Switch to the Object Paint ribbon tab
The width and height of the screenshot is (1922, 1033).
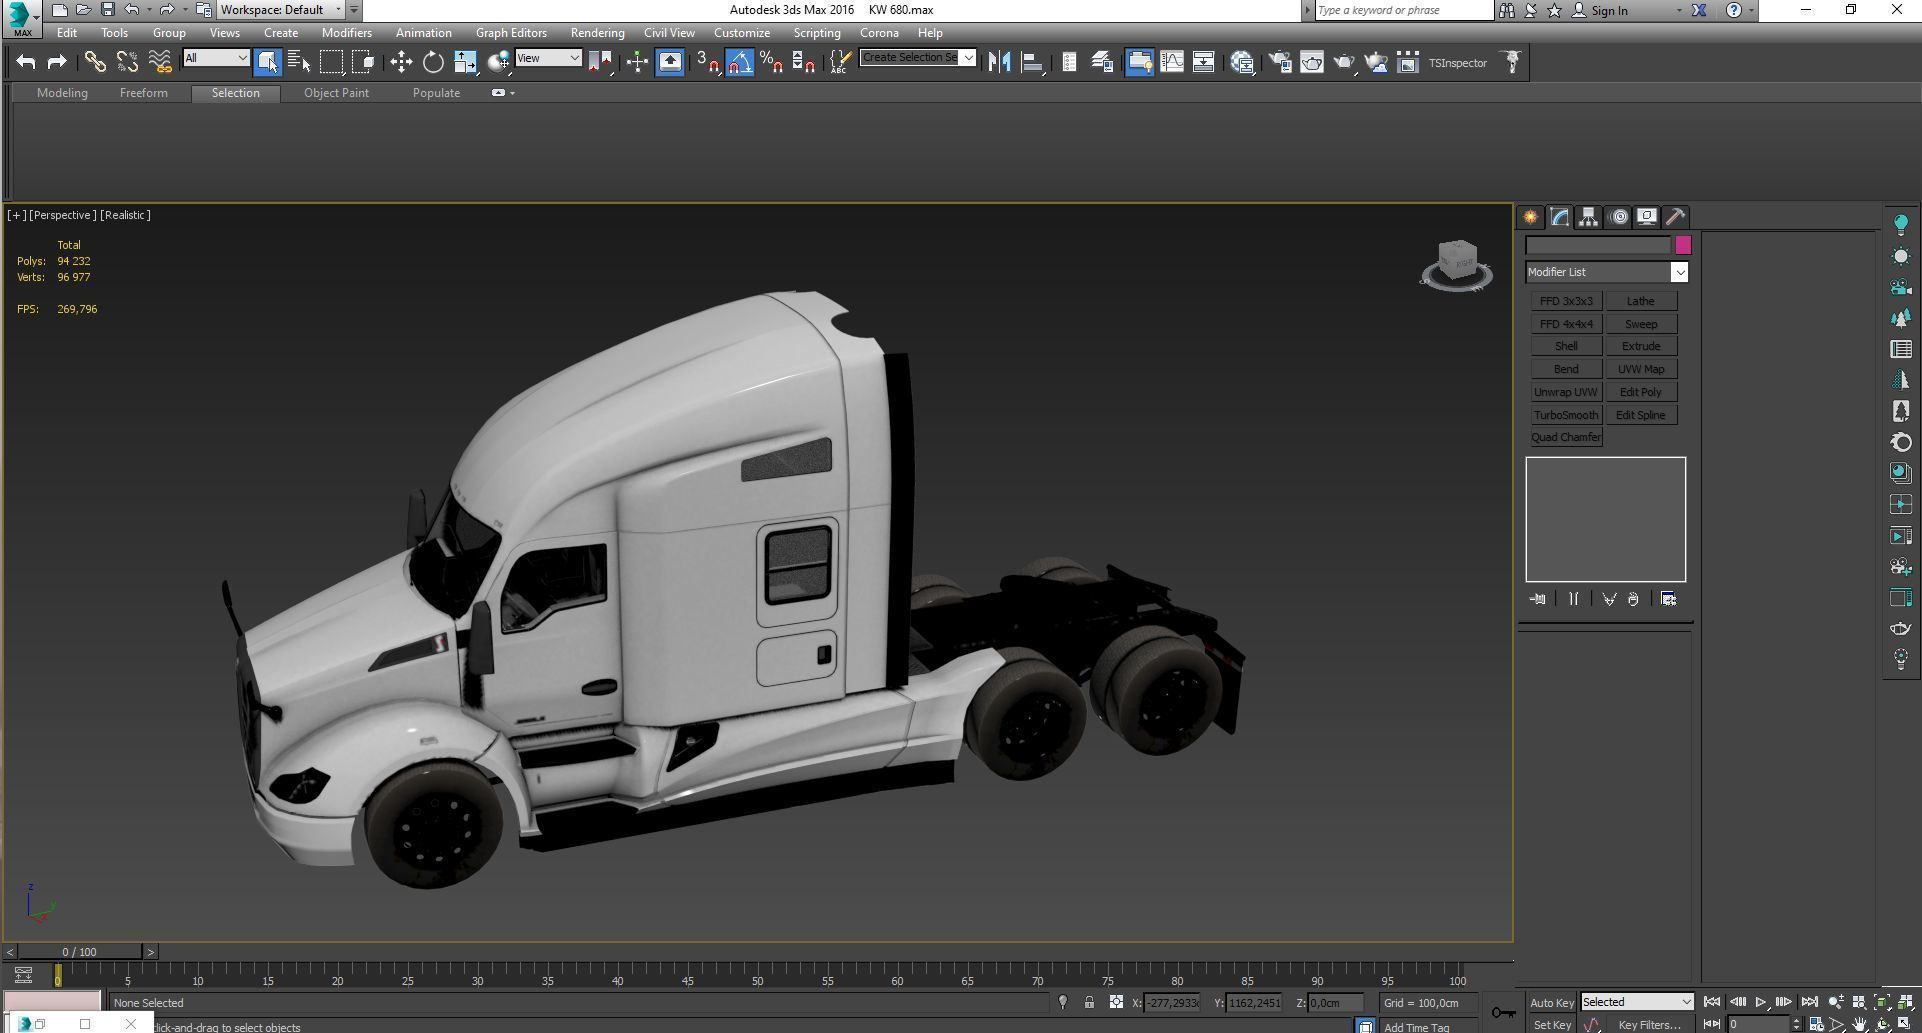click(336, 93)
